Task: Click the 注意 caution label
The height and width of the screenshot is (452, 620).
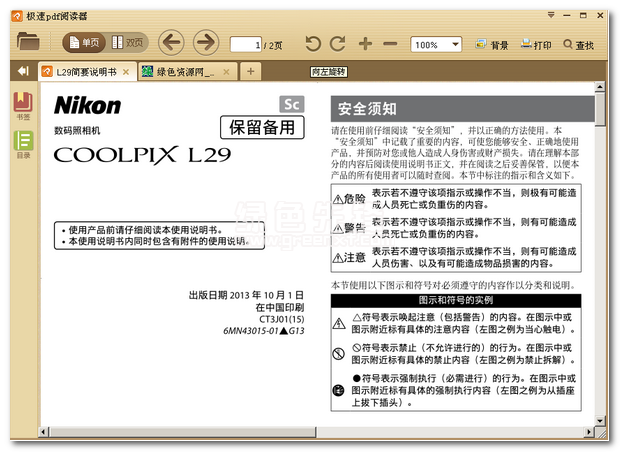Action: [349, 258]
